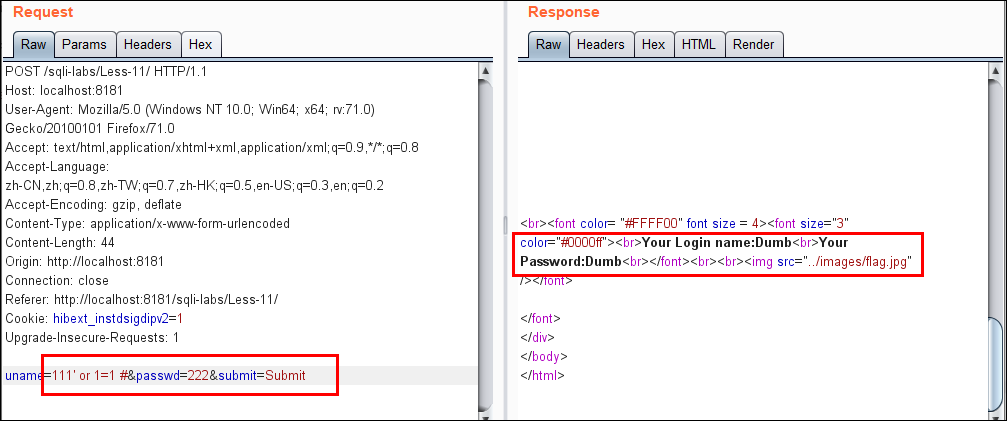Click the passwd parameter name
This screenshot has width=1007, height=421.
pyautogui.click(x=158, y=375)
